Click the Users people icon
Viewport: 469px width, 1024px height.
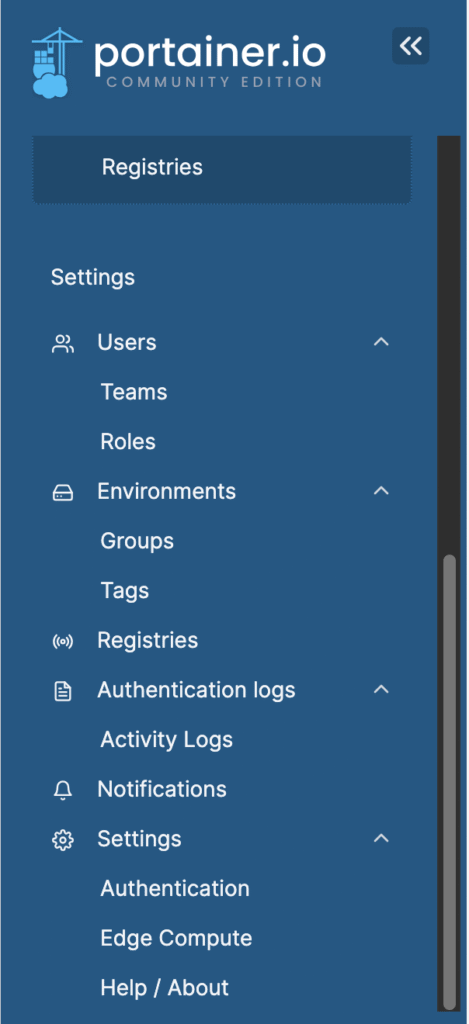[x=63, y=344]
